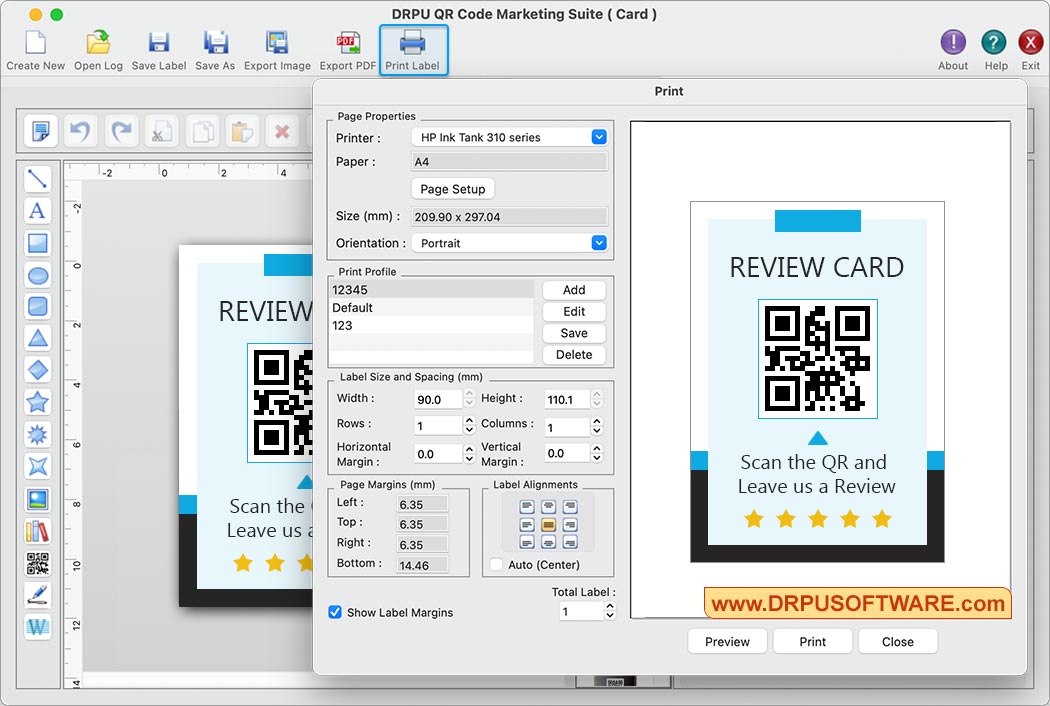Select the center label alignment option
Screen dimensions: 1050x706
[548, 525]
